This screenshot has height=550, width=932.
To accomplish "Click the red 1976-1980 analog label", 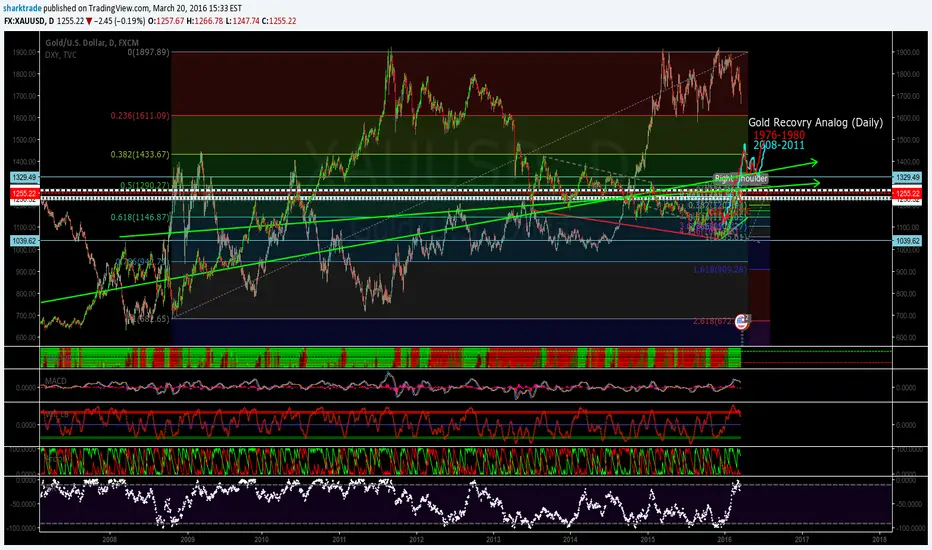I will coord(779,135).
